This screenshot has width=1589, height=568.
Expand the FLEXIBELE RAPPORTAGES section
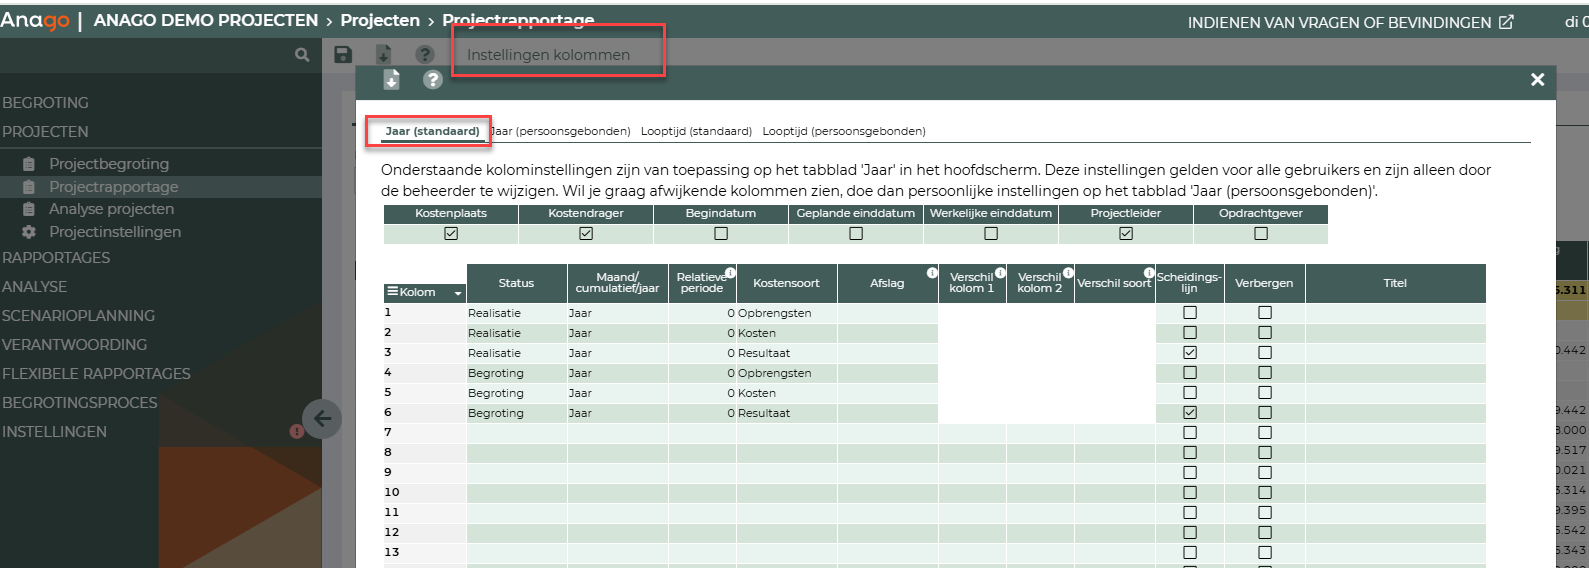point(96,374)
